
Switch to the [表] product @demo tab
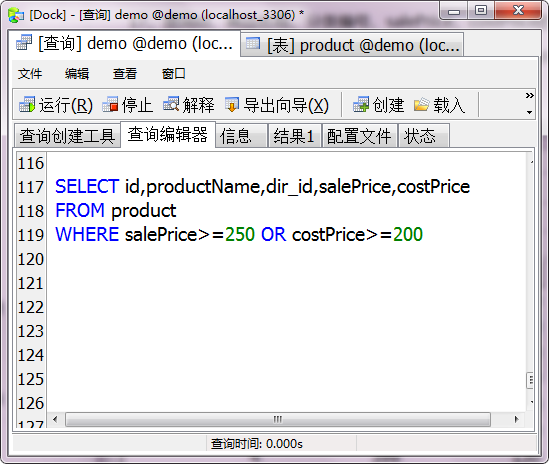(x=352, y=45)
